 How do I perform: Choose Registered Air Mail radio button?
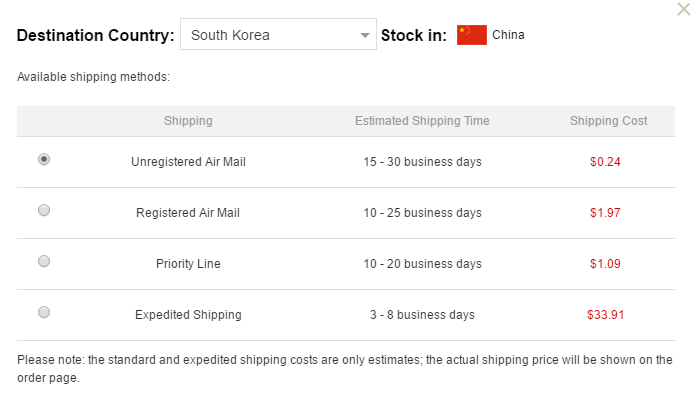click(44, 210)
